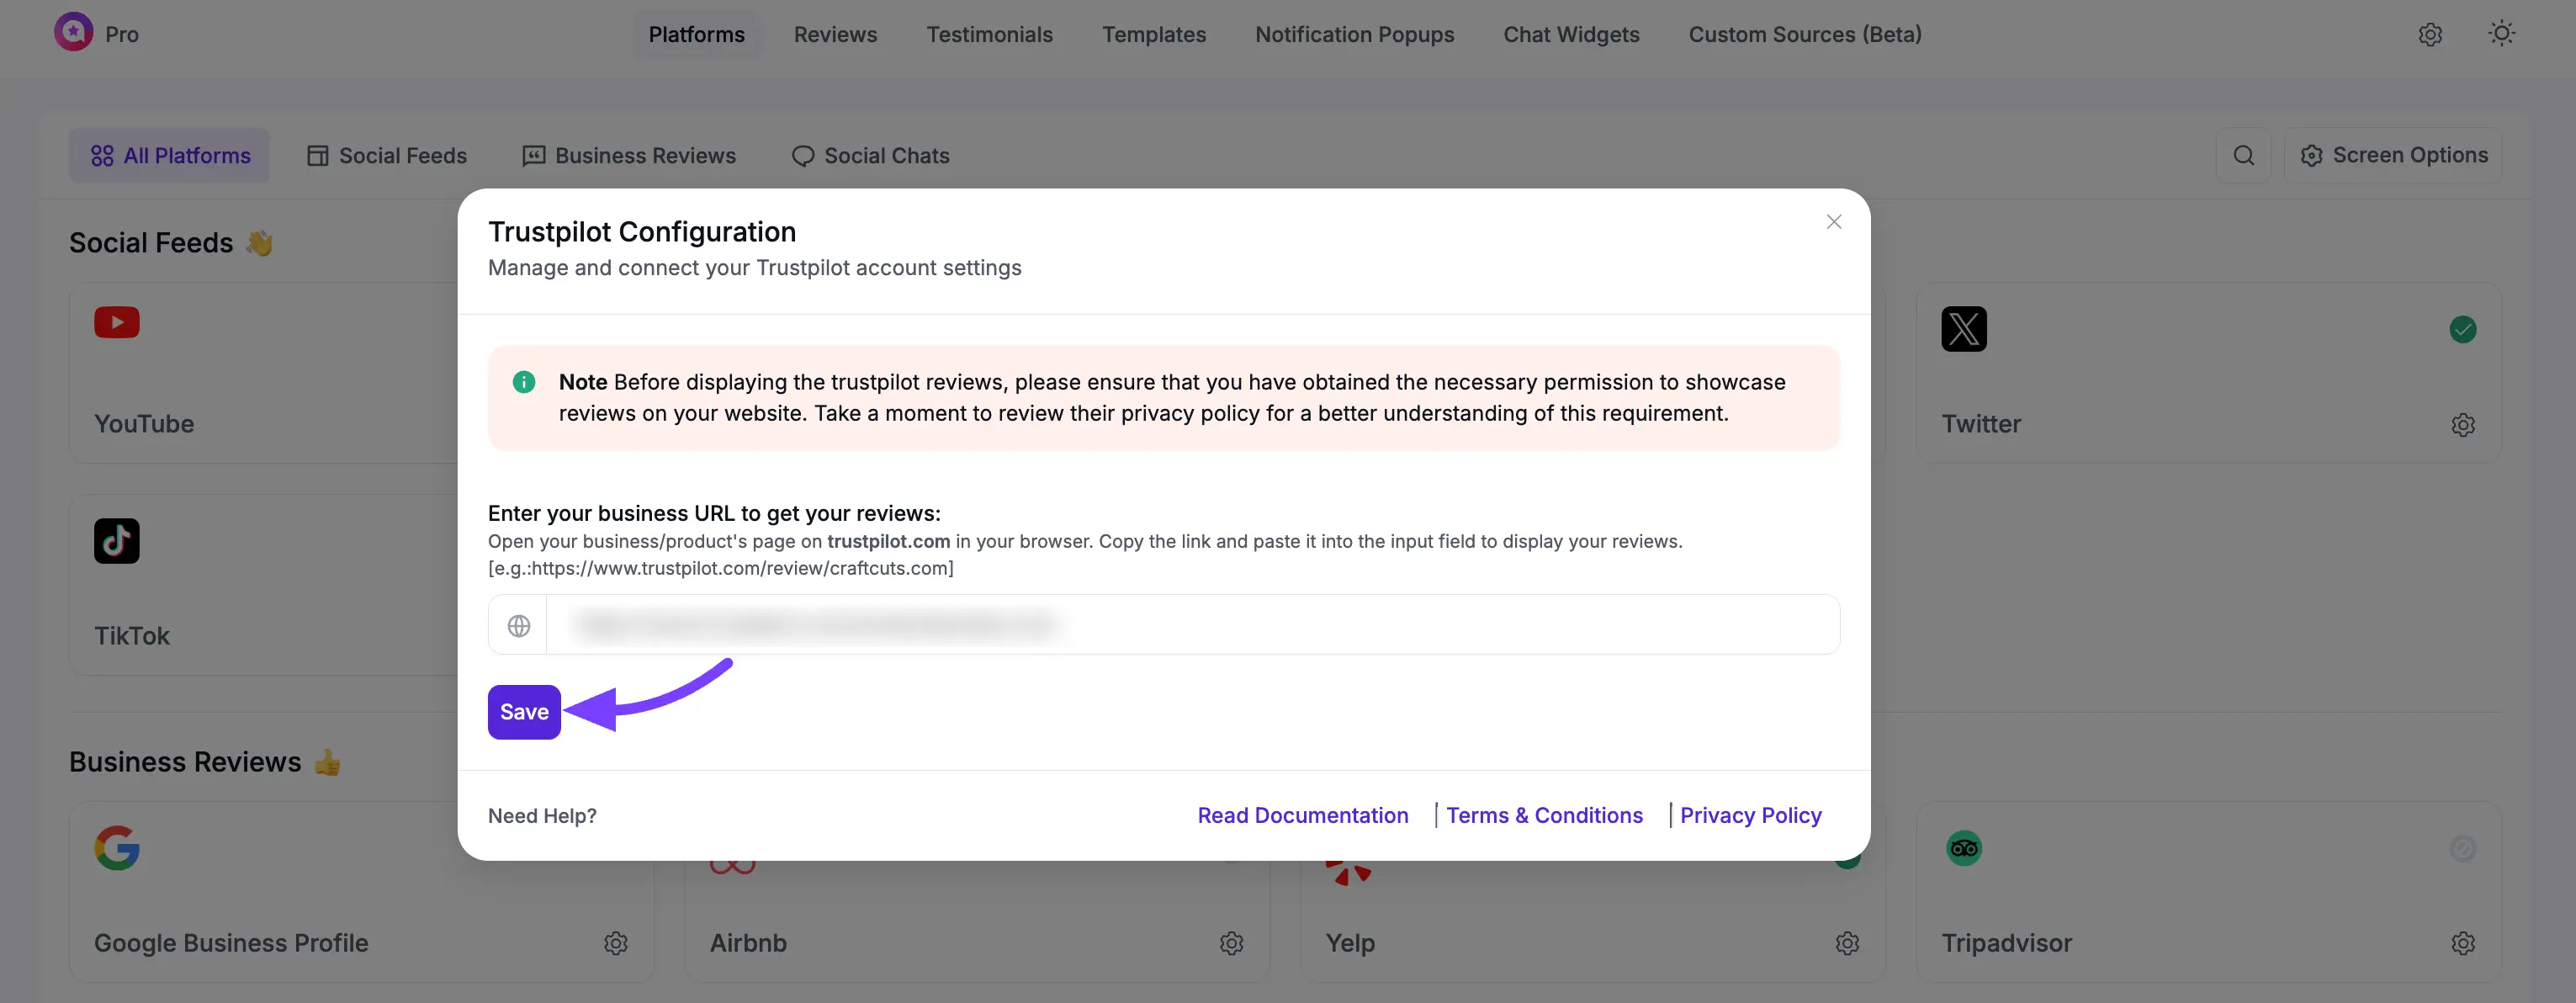This screenshot has height=1003, width=2576.
Task: Click the Google Business Profile icon
Action: point(116,847)
